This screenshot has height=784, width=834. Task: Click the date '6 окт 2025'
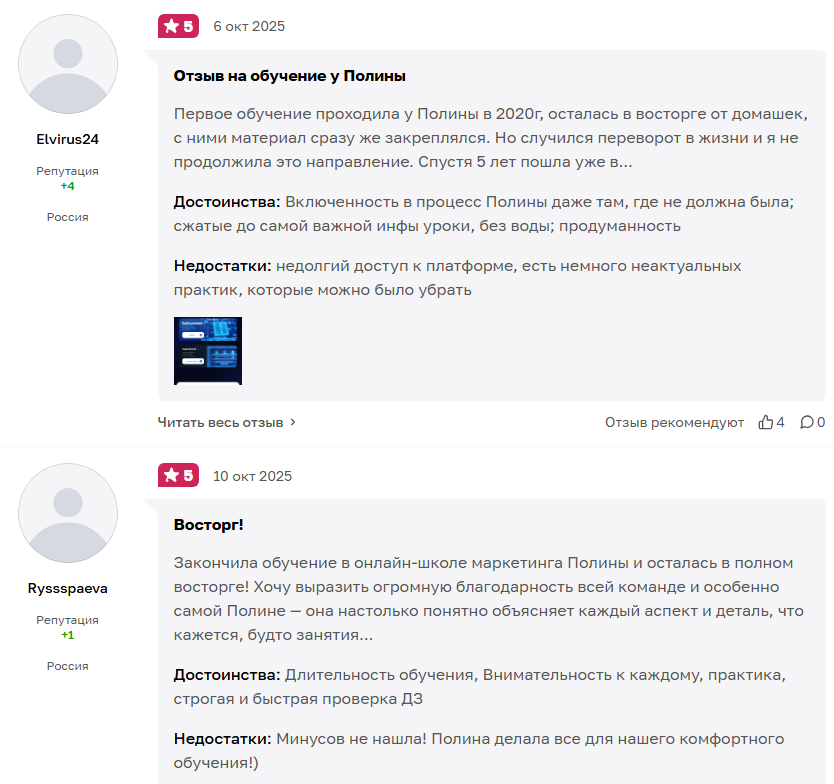pyautogui.click(x=249, y=27)
